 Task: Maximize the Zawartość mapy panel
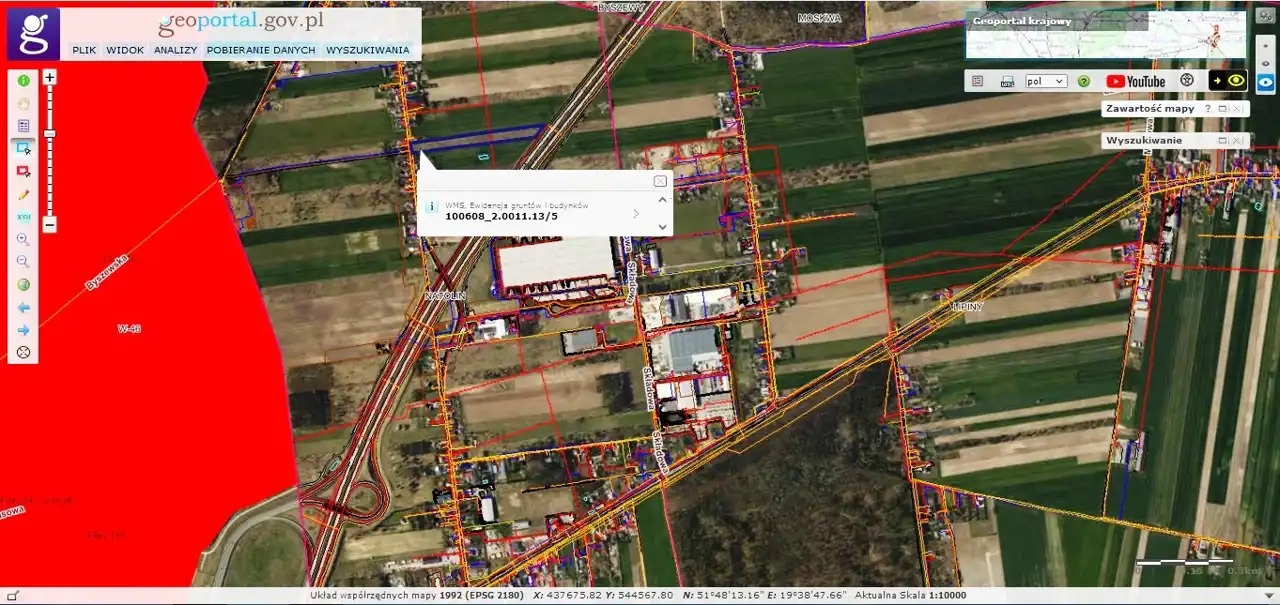1222,109
